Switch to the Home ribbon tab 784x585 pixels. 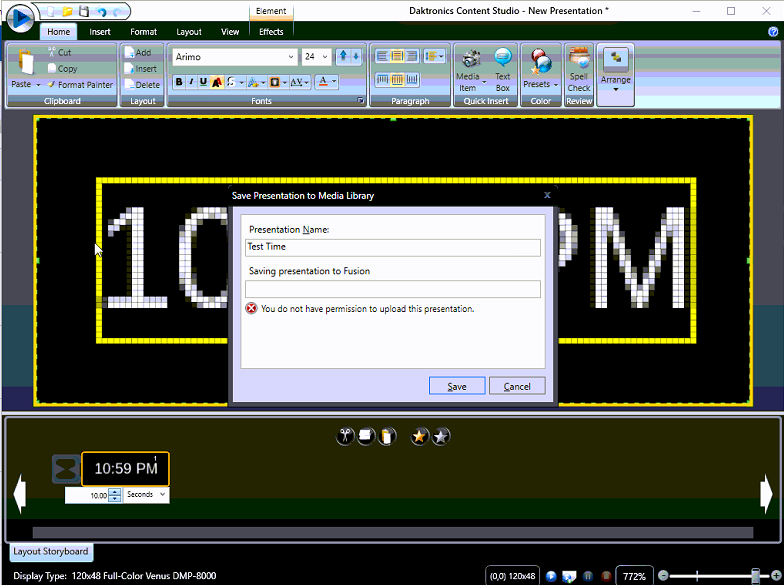58,32
